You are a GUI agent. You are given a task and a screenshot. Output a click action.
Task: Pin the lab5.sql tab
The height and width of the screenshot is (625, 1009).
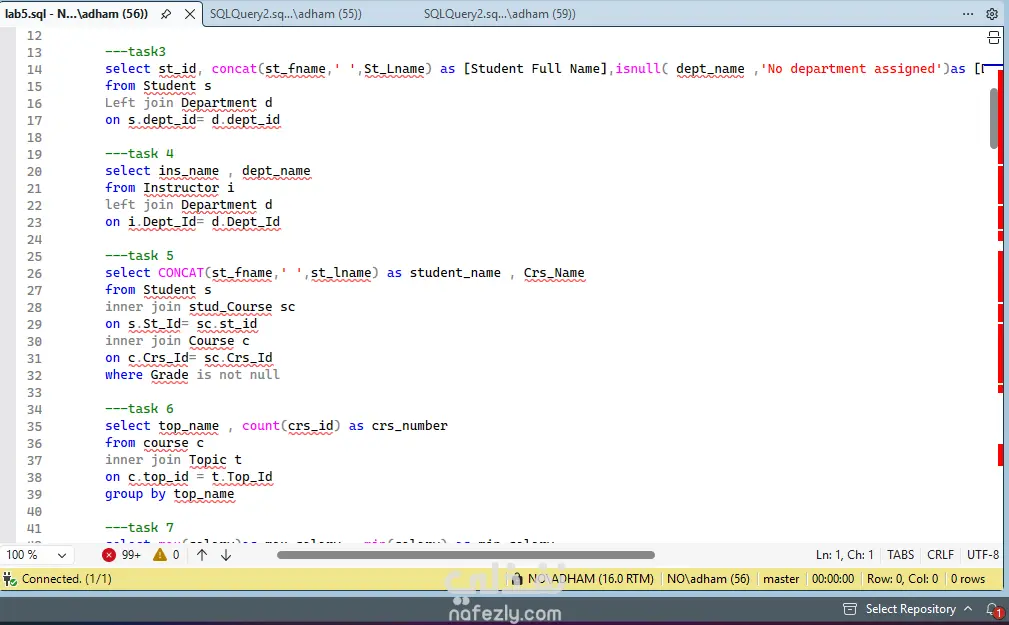pyautogui.click(x=166, y=14)
